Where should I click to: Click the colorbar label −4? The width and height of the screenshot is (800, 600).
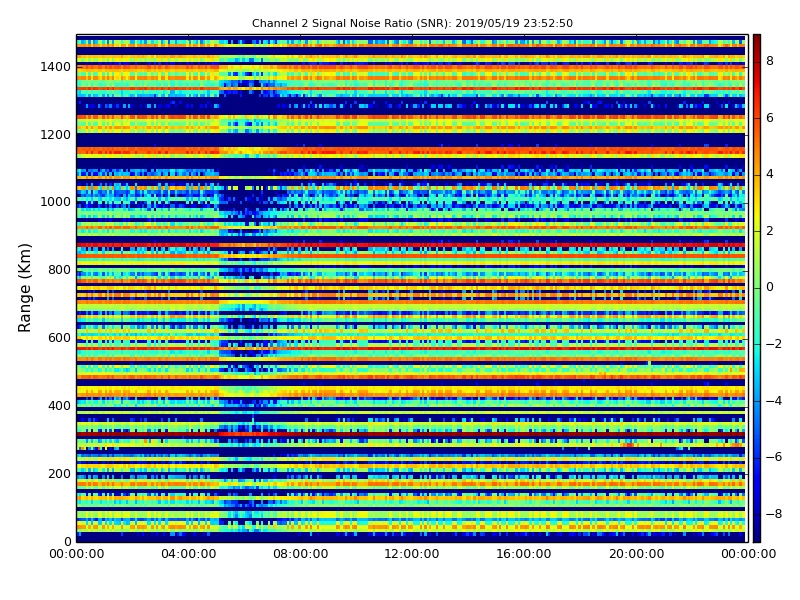coord(774,401)
